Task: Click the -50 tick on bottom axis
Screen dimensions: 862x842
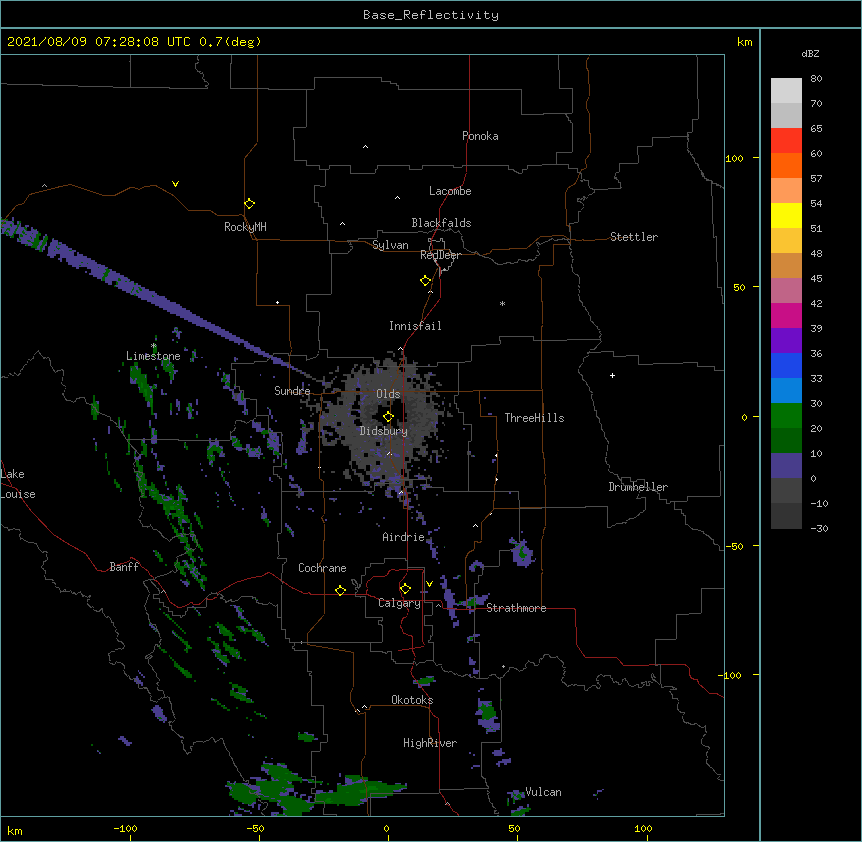Action: click(x=255, y=828)
